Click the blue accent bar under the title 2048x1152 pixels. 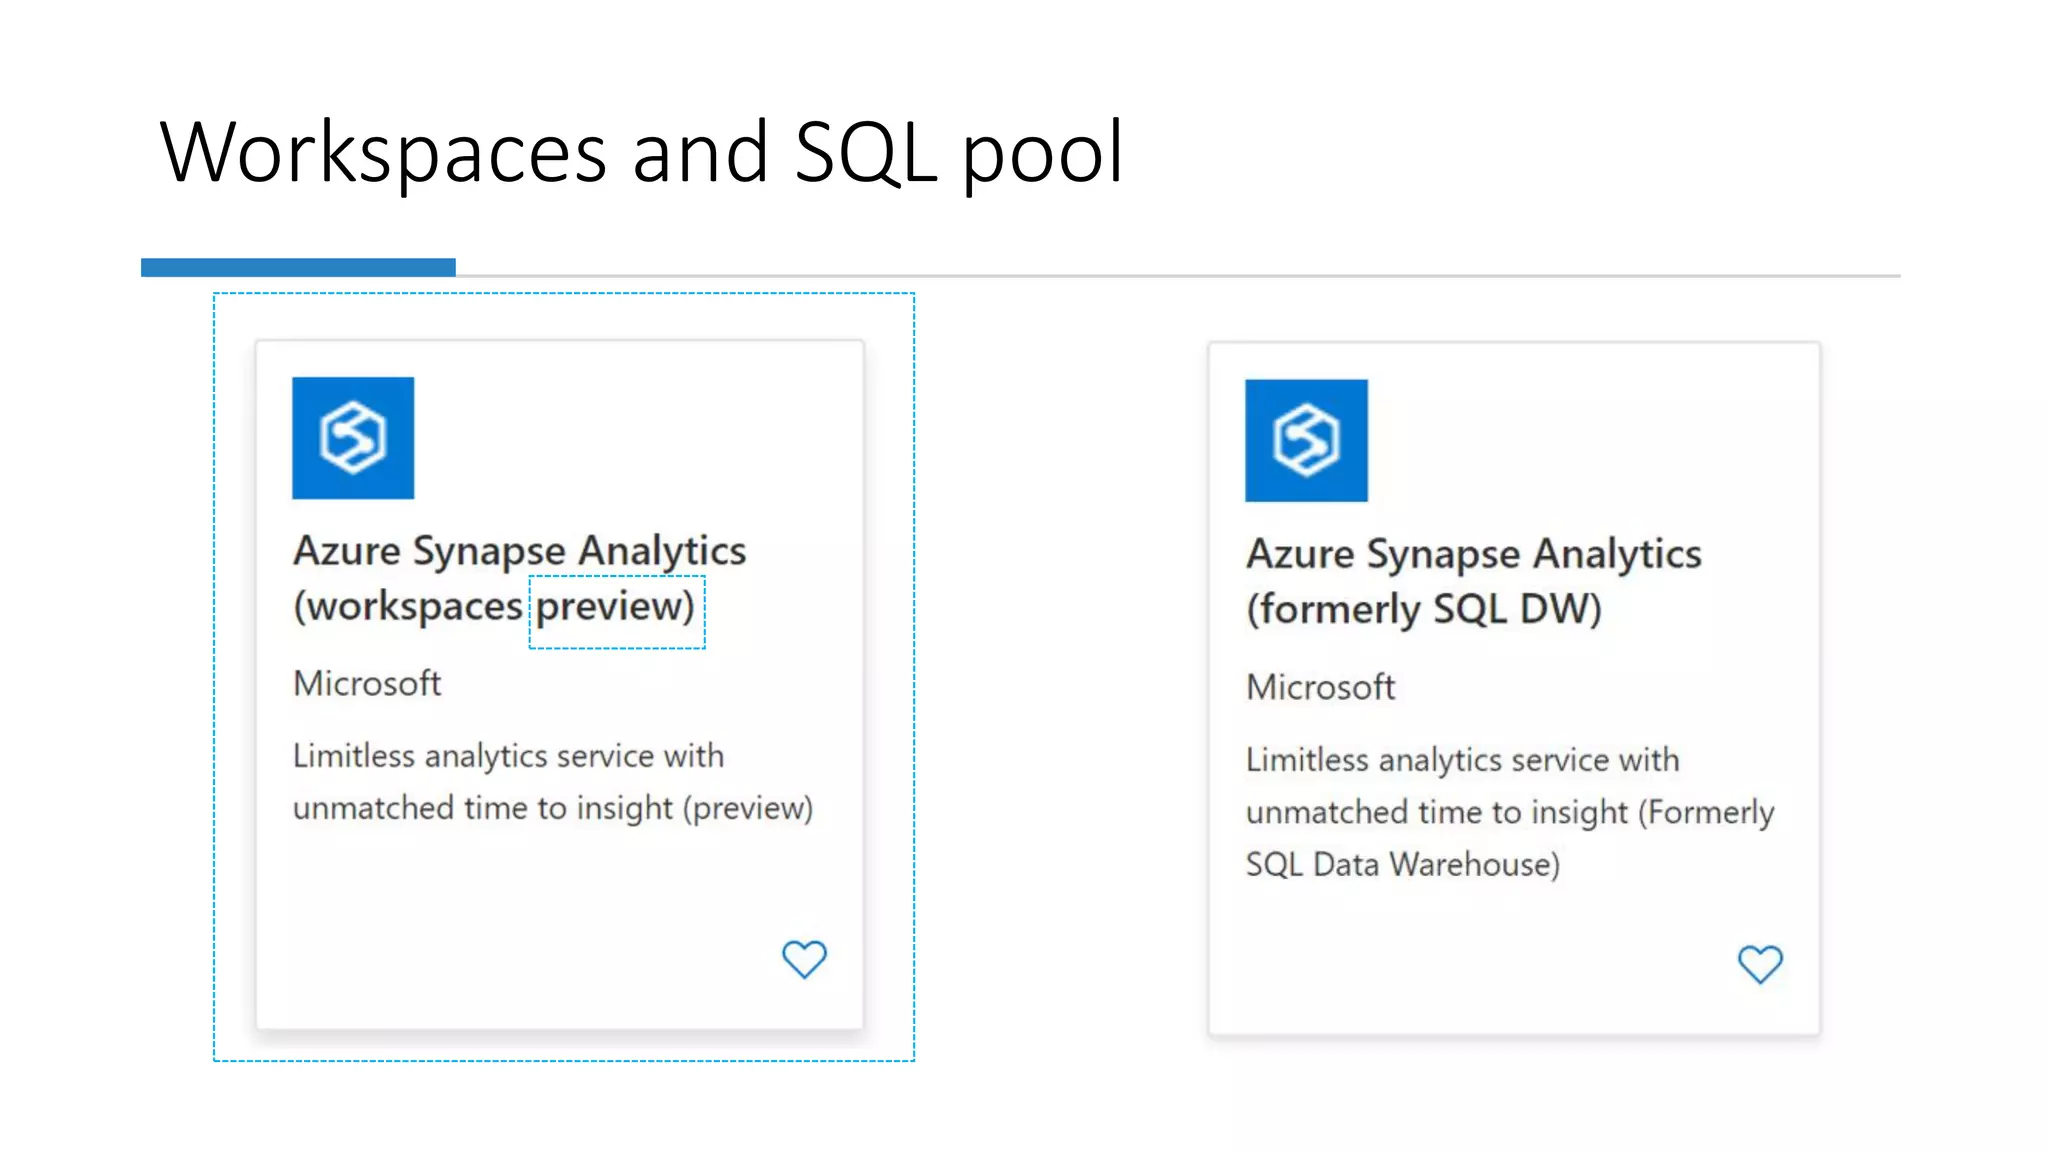pos(298,267)
